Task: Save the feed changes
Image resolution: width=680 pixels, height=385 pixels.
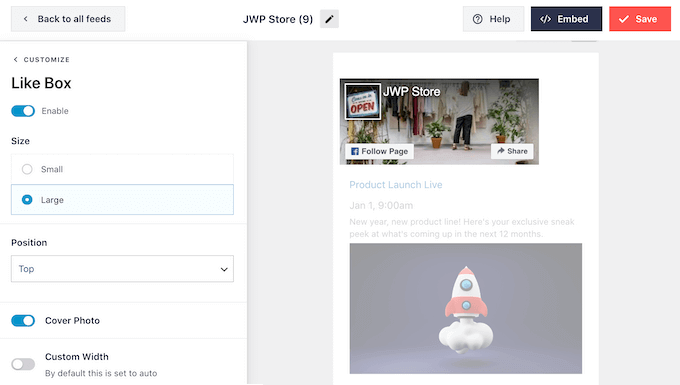Action: pyautogui.click(x=640, y=19)
